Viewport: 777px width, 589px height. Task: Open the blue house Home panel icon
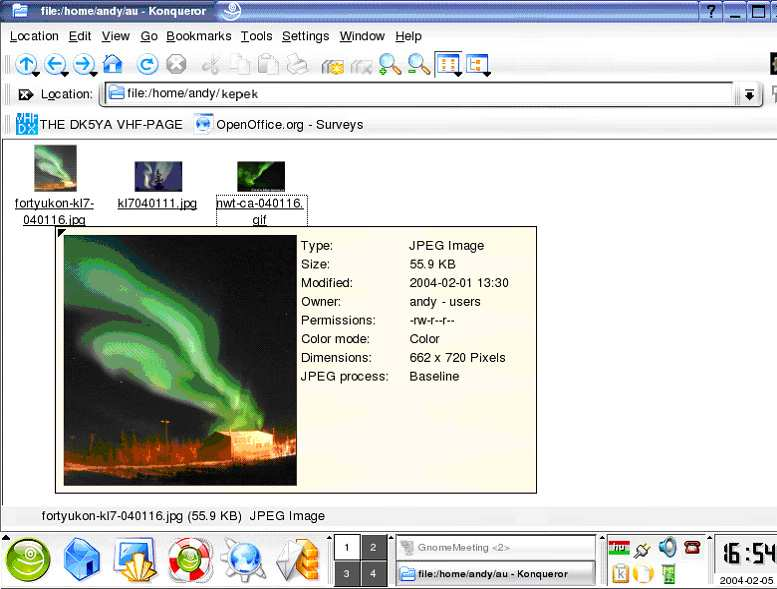pyautogui.click(x=82, y=560)
